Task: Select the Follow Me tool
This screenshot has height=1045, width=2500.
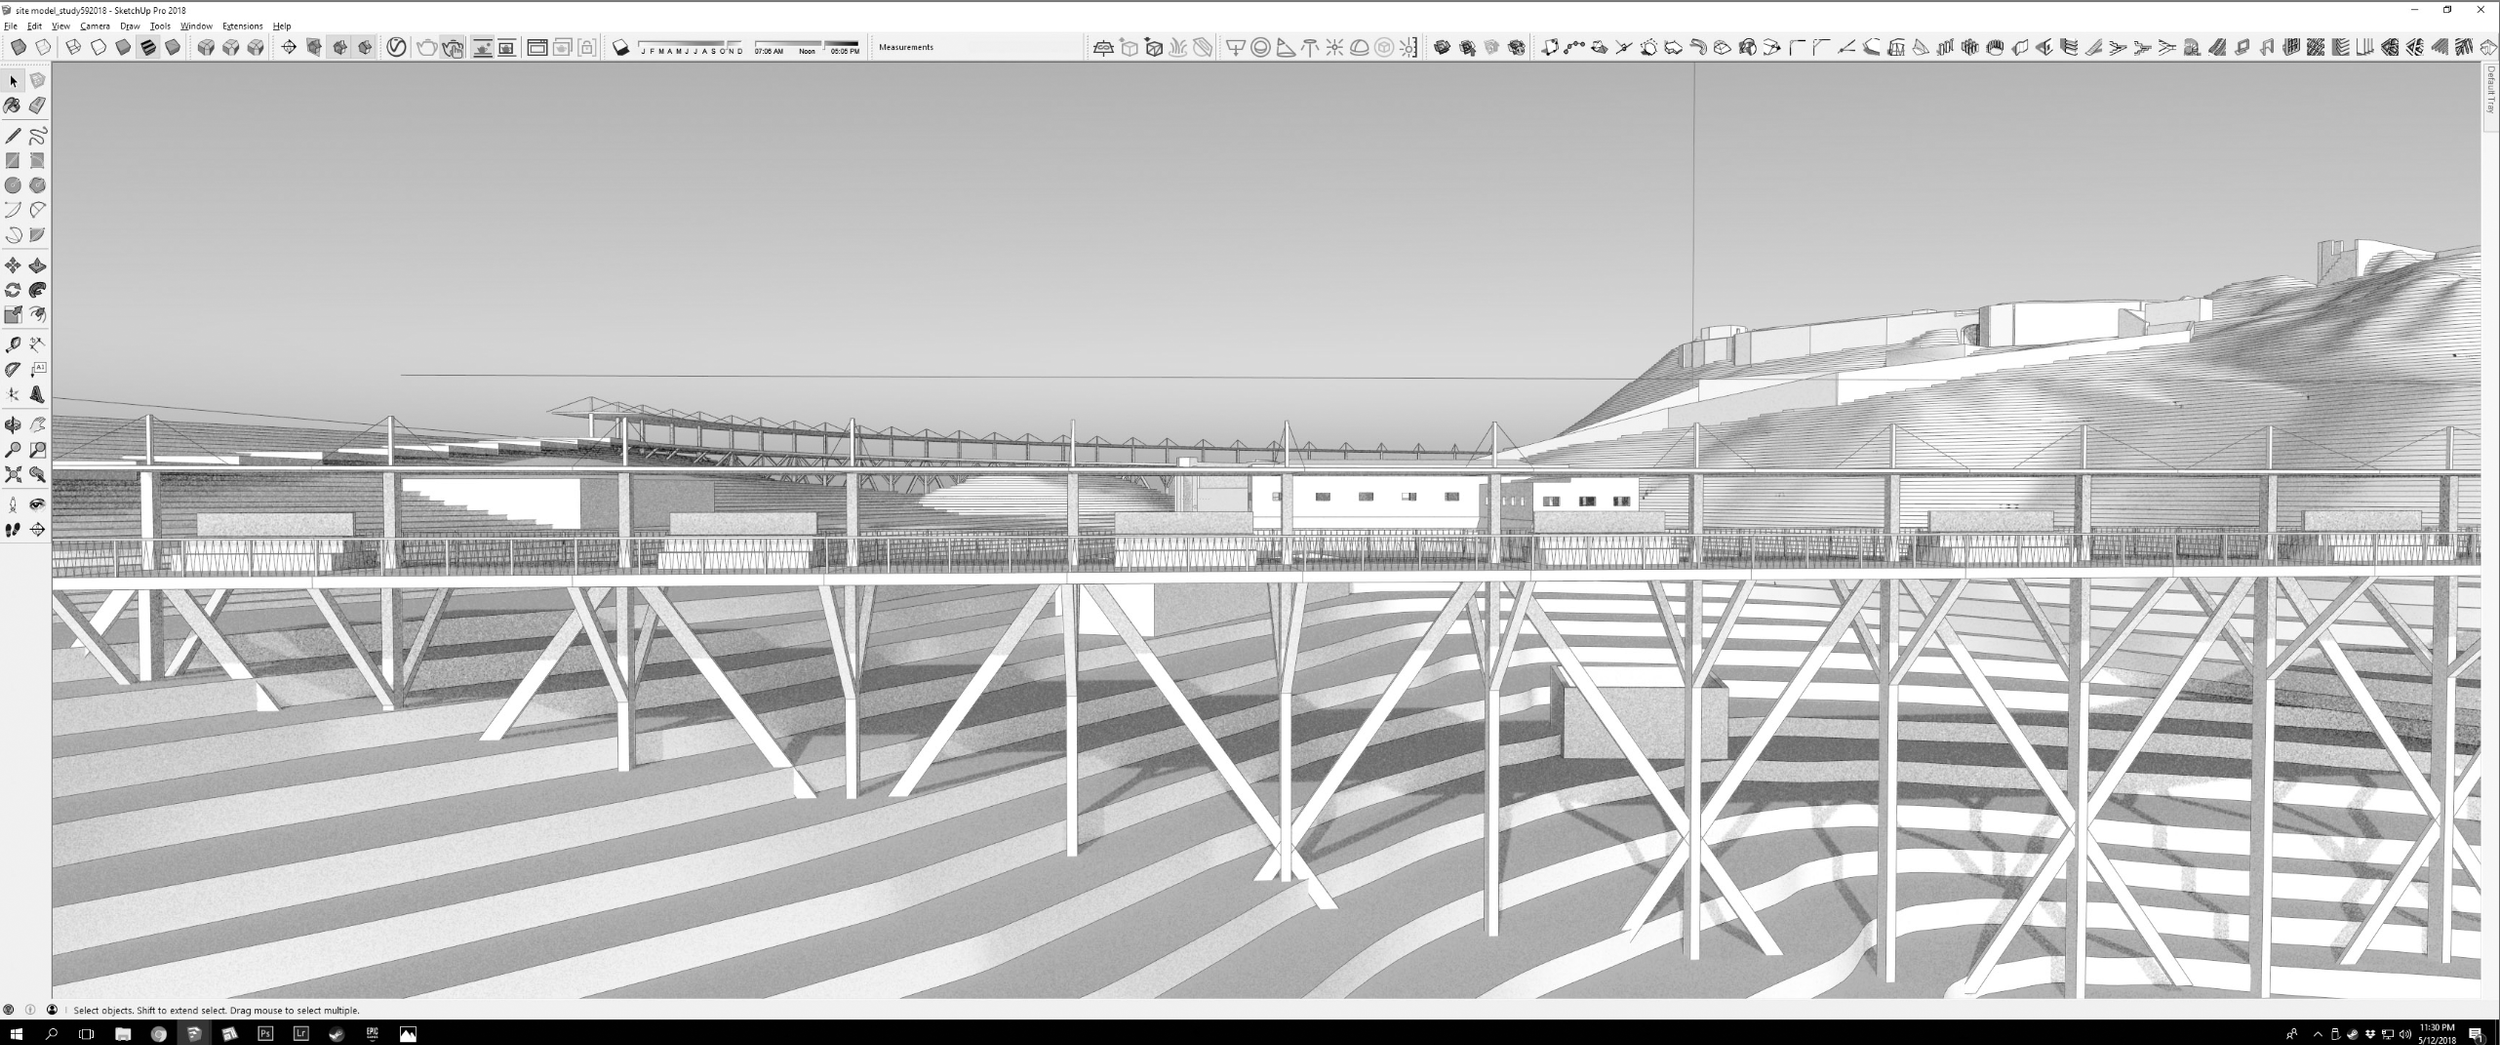Action: [x=37, y=290]
